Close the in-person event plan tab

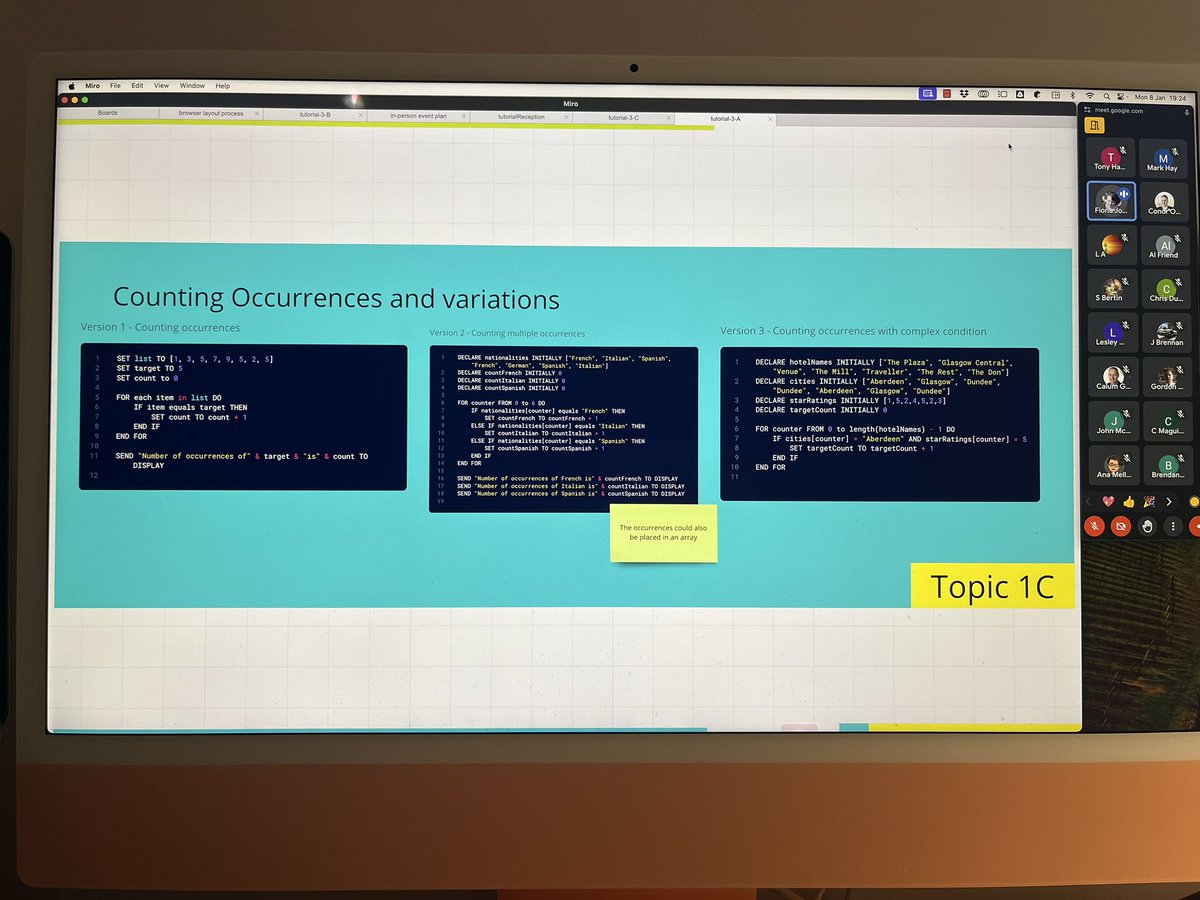pyautogui.click(x=464, y=116)
